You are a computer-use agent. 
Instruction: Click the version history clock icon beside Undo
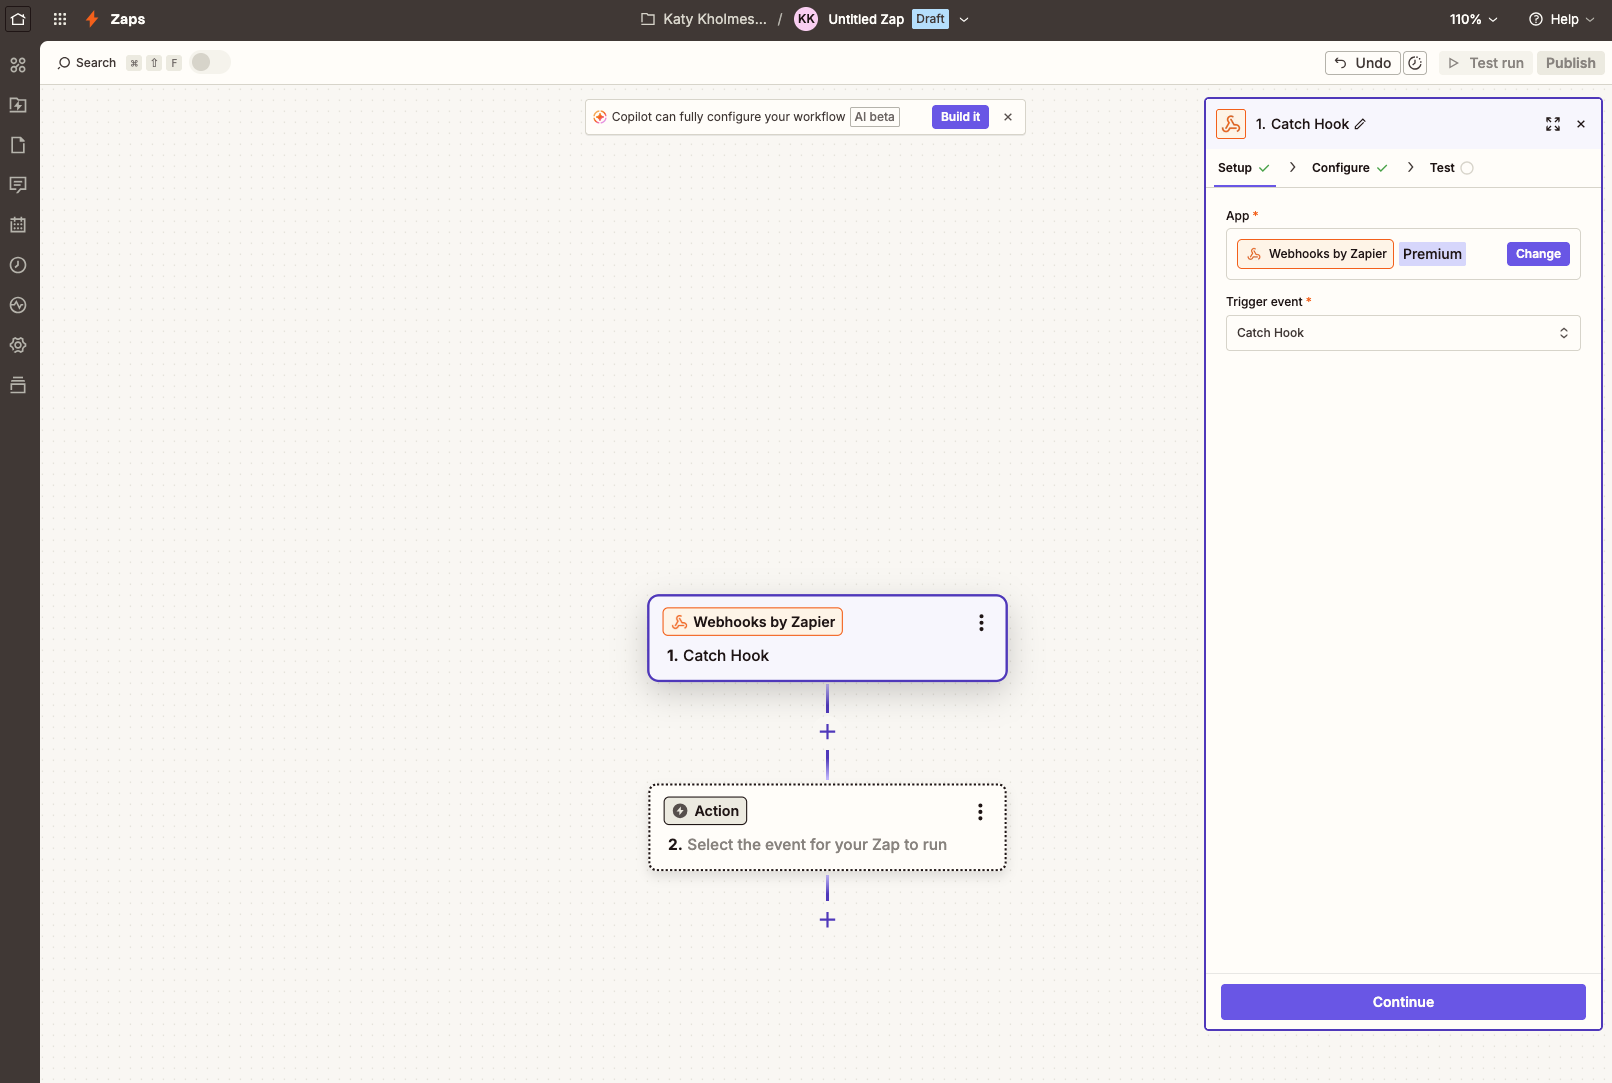pos(1415,63)
